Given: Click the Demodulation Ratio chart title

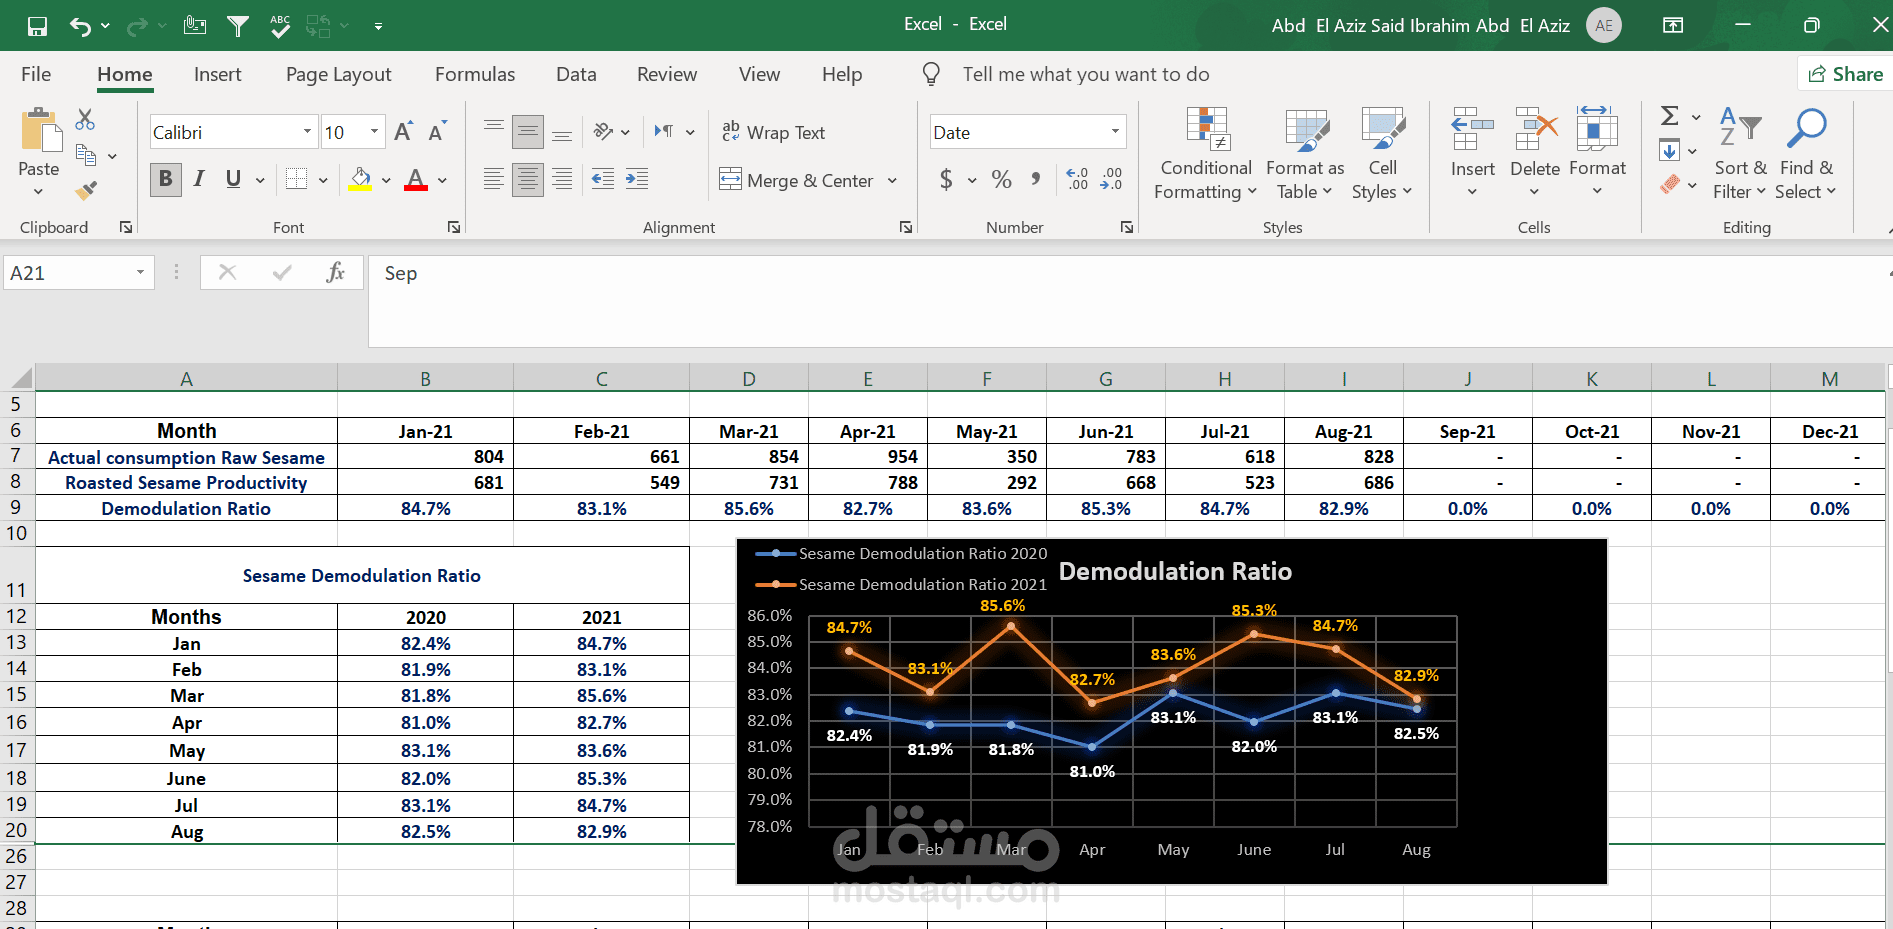Looking at the screenshot, I should tap(1175, 571).
